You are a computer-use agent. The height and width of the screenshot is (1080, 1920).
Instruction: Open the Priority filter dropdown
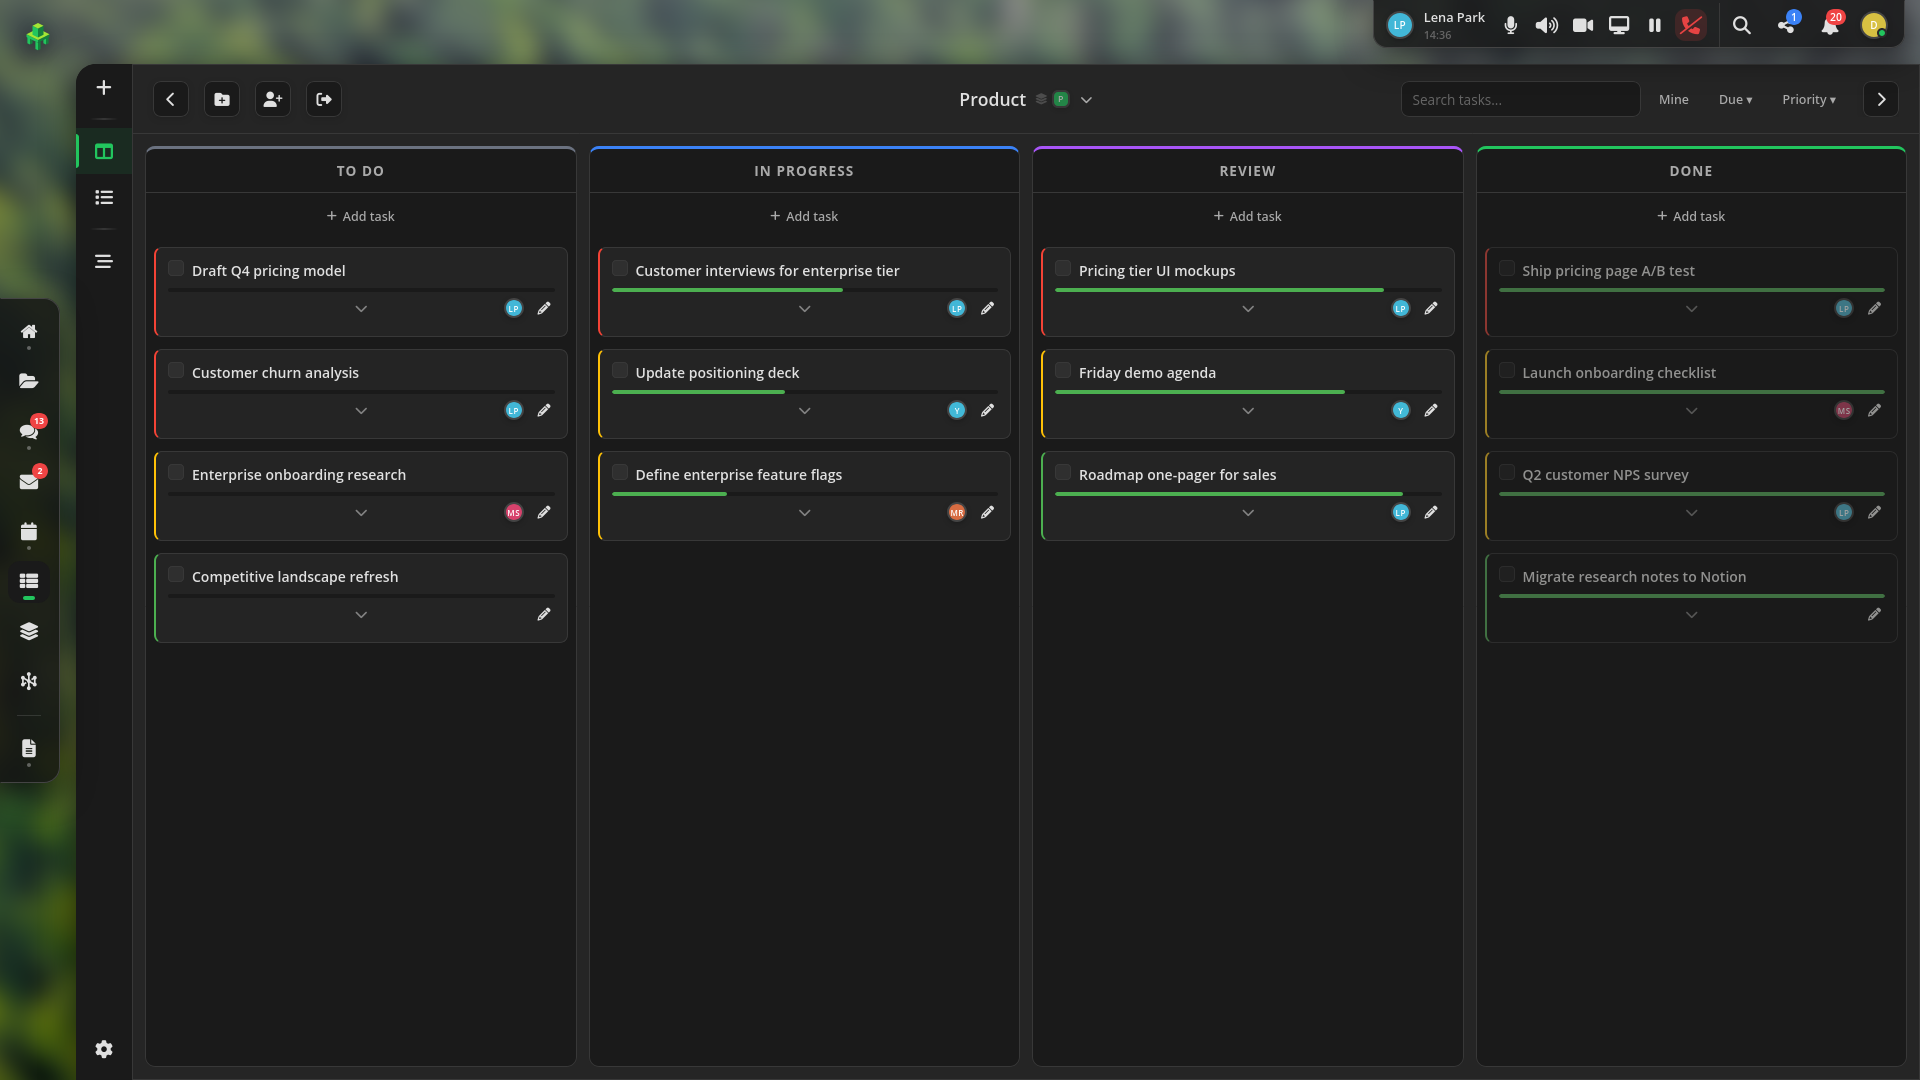[x=1809, y=99]
